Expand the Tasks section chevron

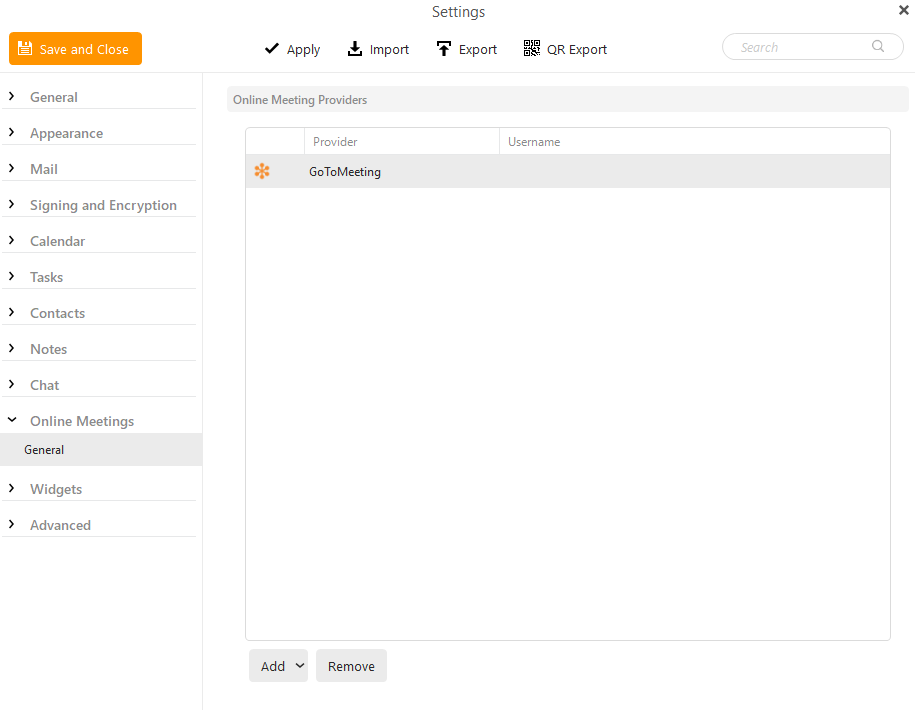pyautogui.click(x=11, y=276)
